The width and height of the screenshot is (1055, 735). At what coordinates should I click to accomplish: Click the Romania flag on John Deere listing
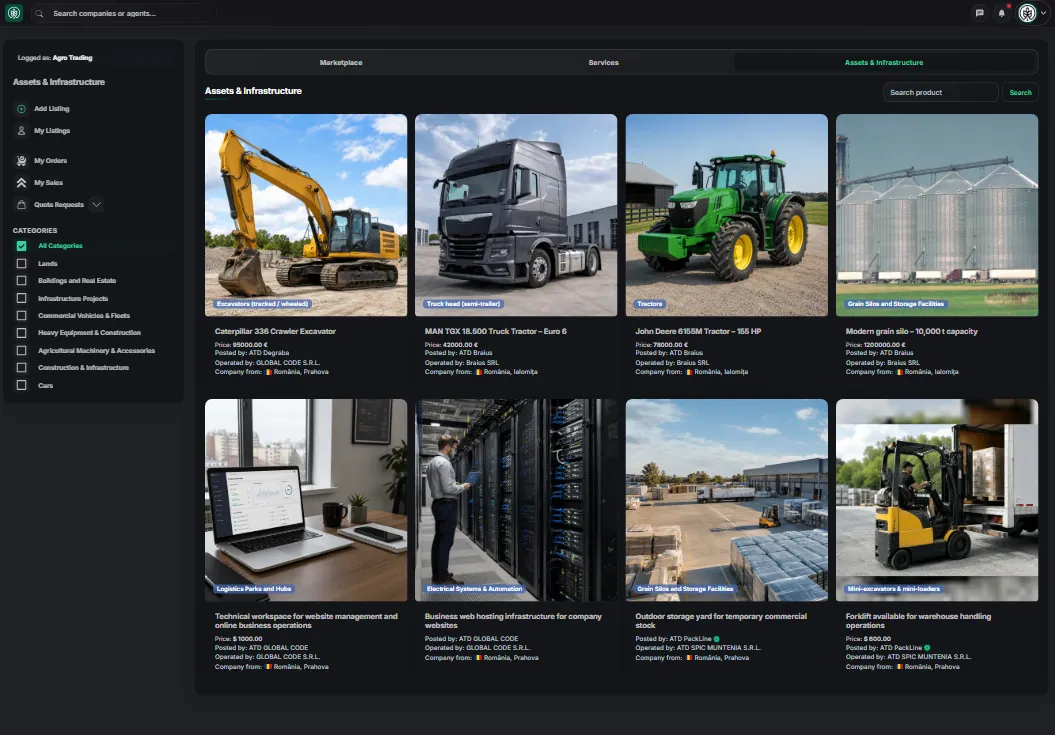click(689, 372)
